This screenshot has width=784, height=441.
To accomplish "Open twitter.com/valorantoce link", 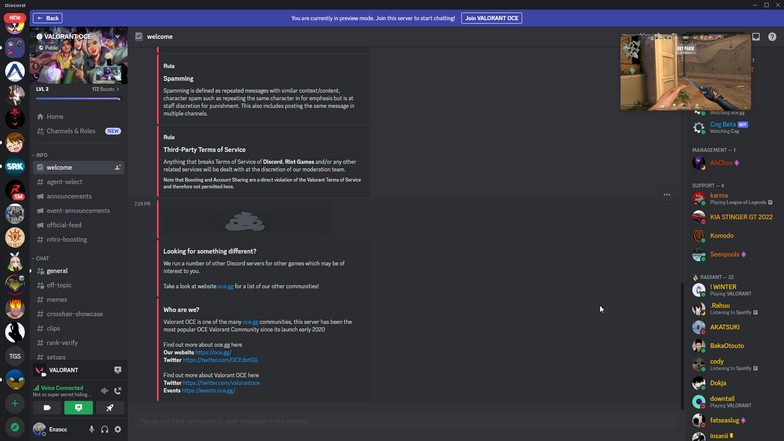I will 221,383.
